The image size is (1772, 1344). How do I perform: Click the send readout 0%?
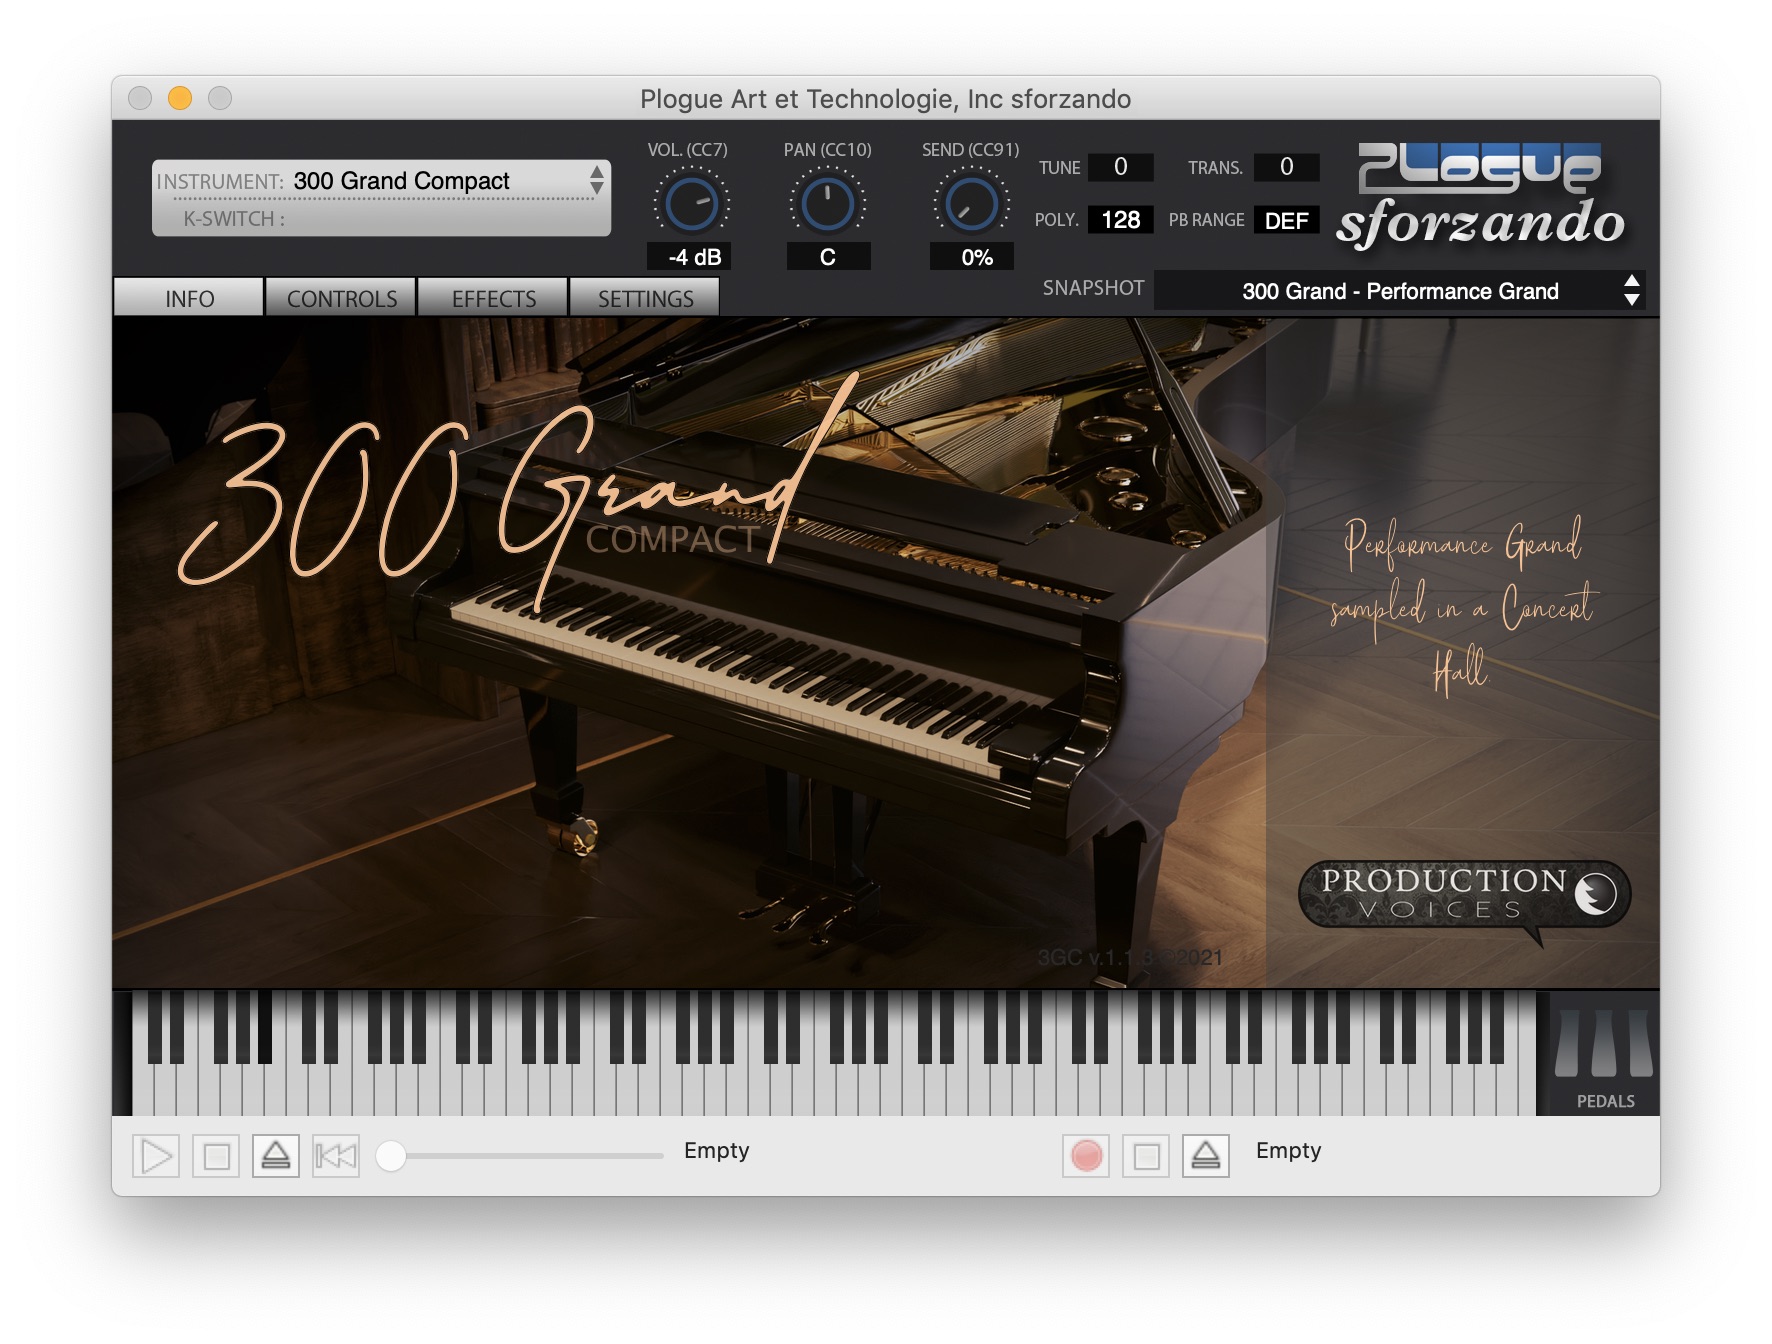click(971, 257)
